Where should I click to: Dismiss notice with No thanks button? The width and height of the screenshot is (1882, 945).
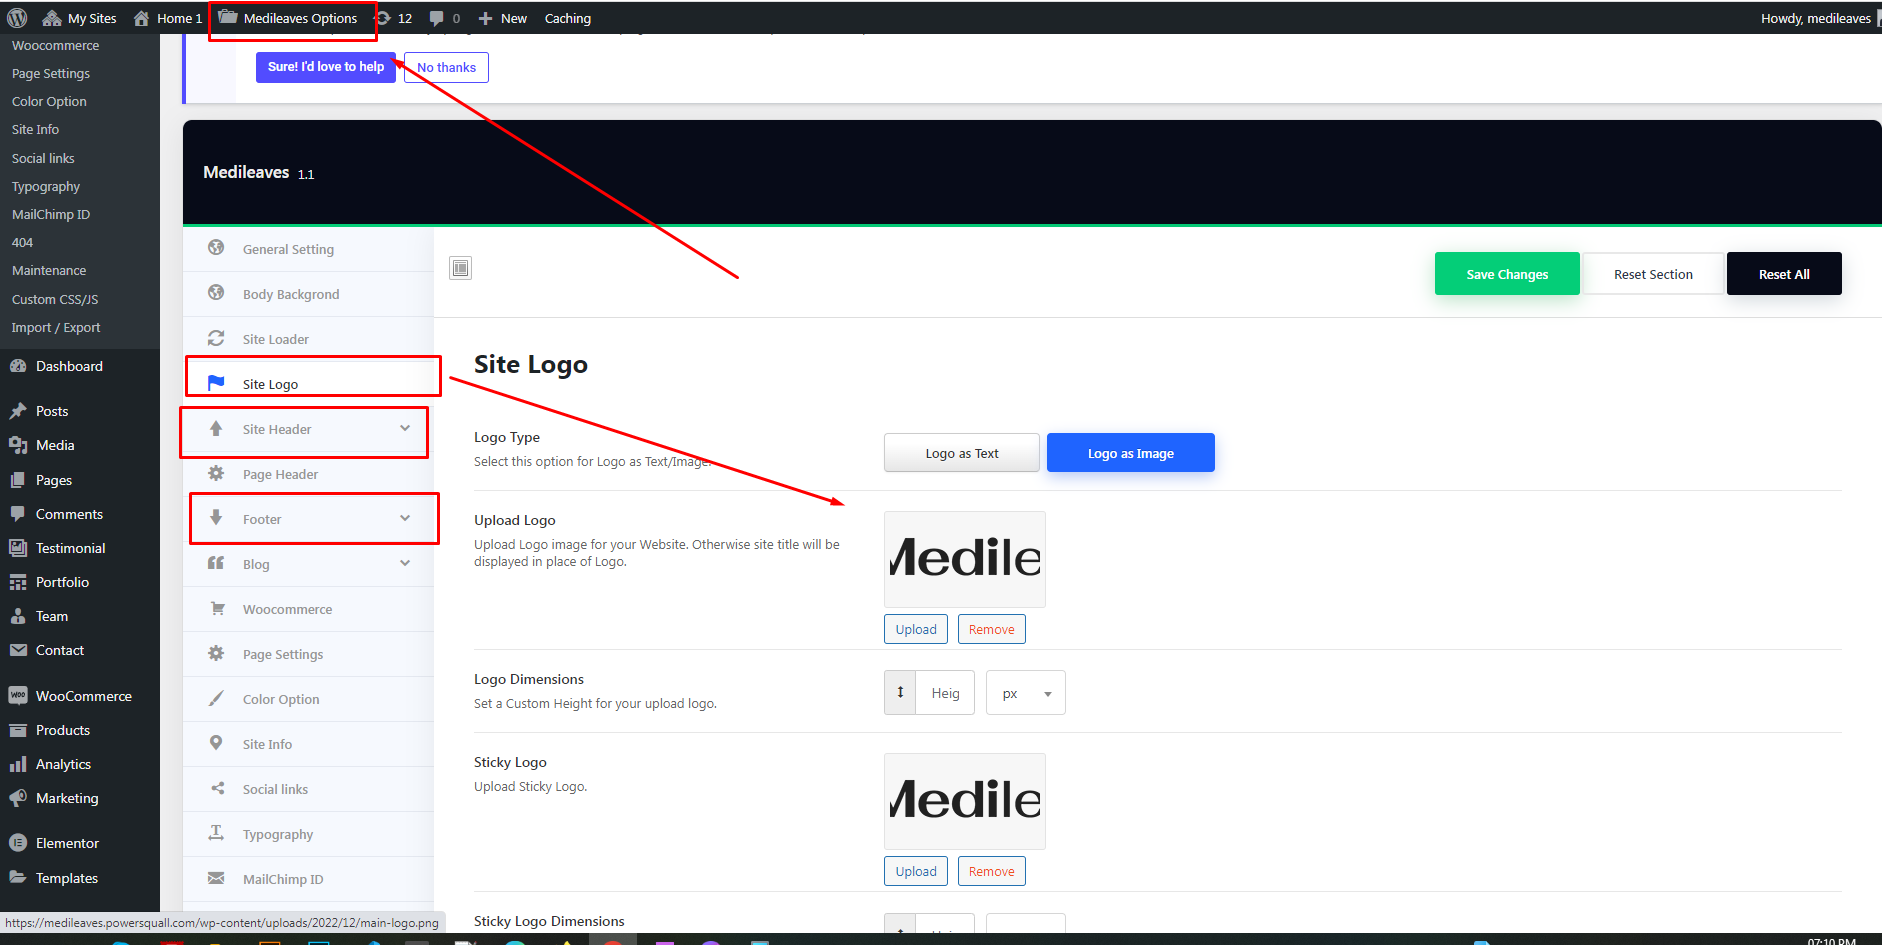coord(446,67)
